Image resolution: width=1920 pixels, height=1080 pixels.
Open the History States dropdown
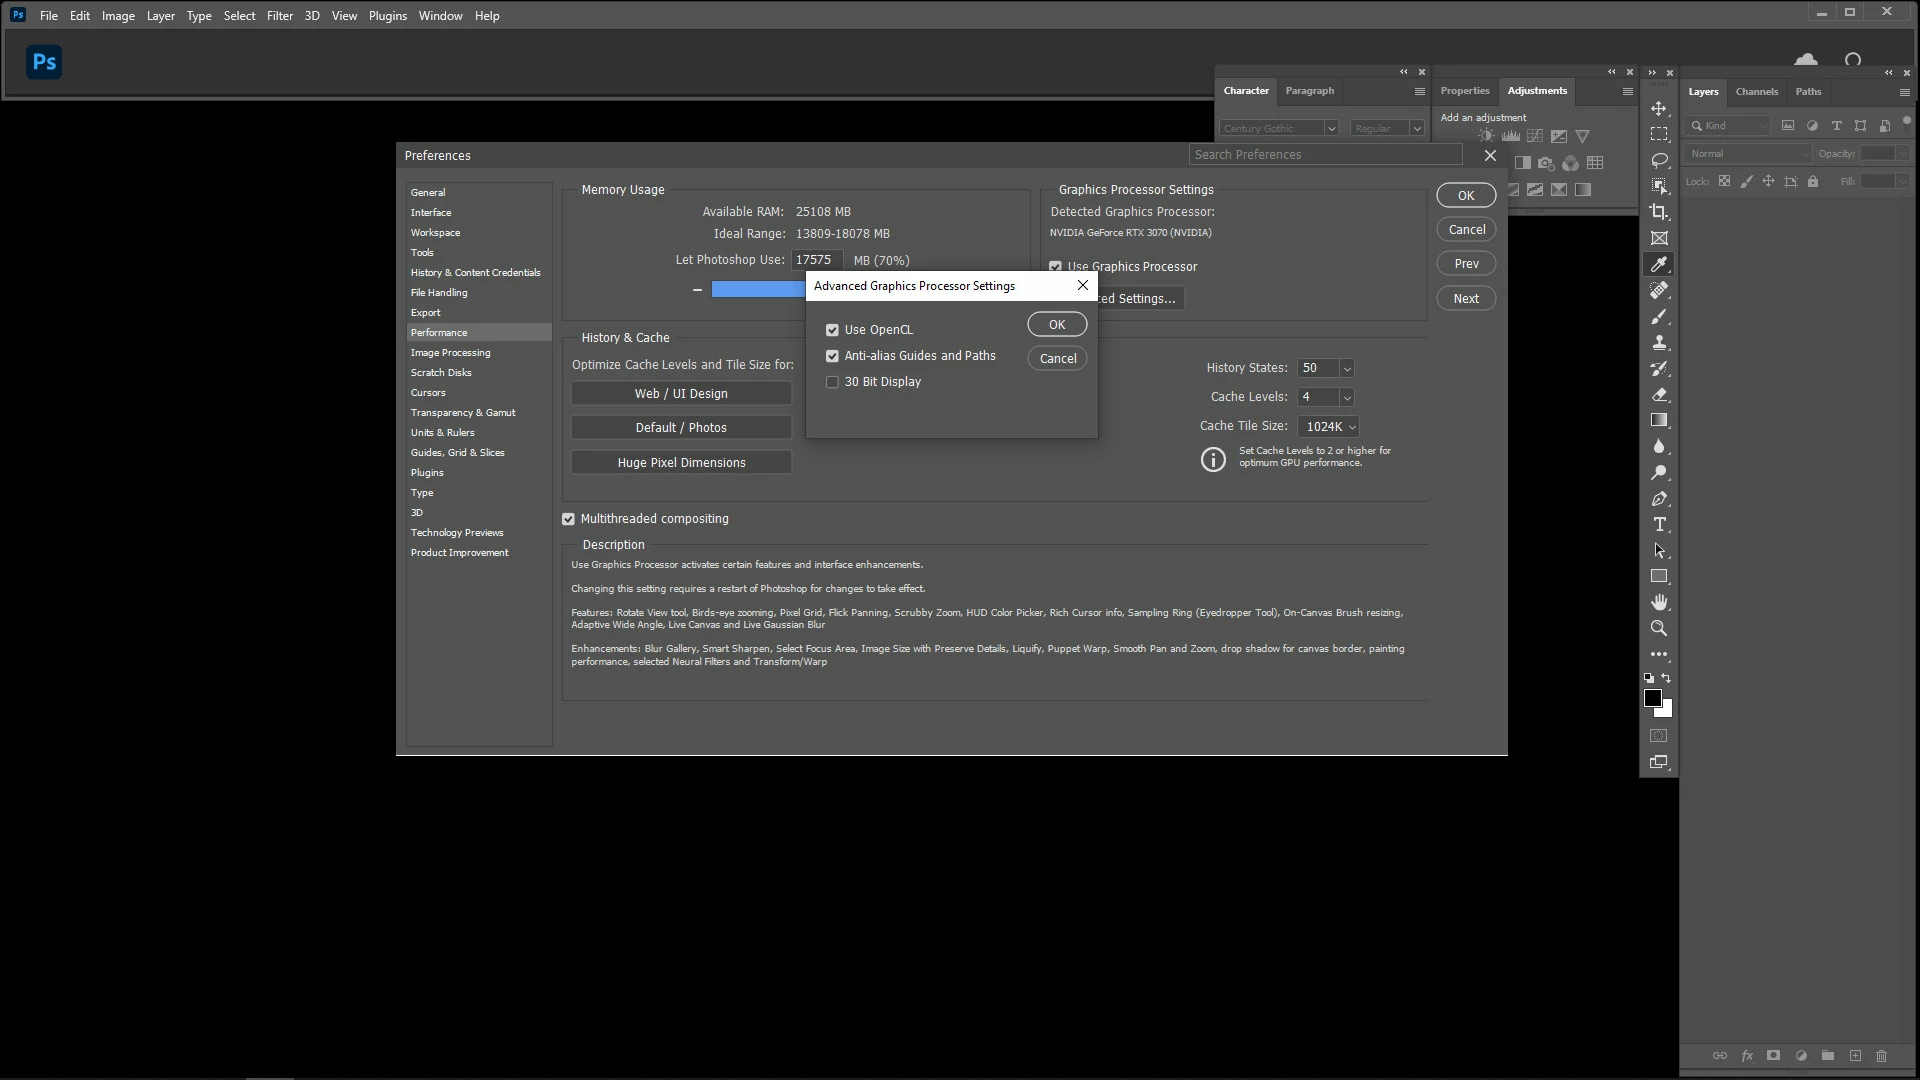pyautogui.click(x=1346, y=368)
